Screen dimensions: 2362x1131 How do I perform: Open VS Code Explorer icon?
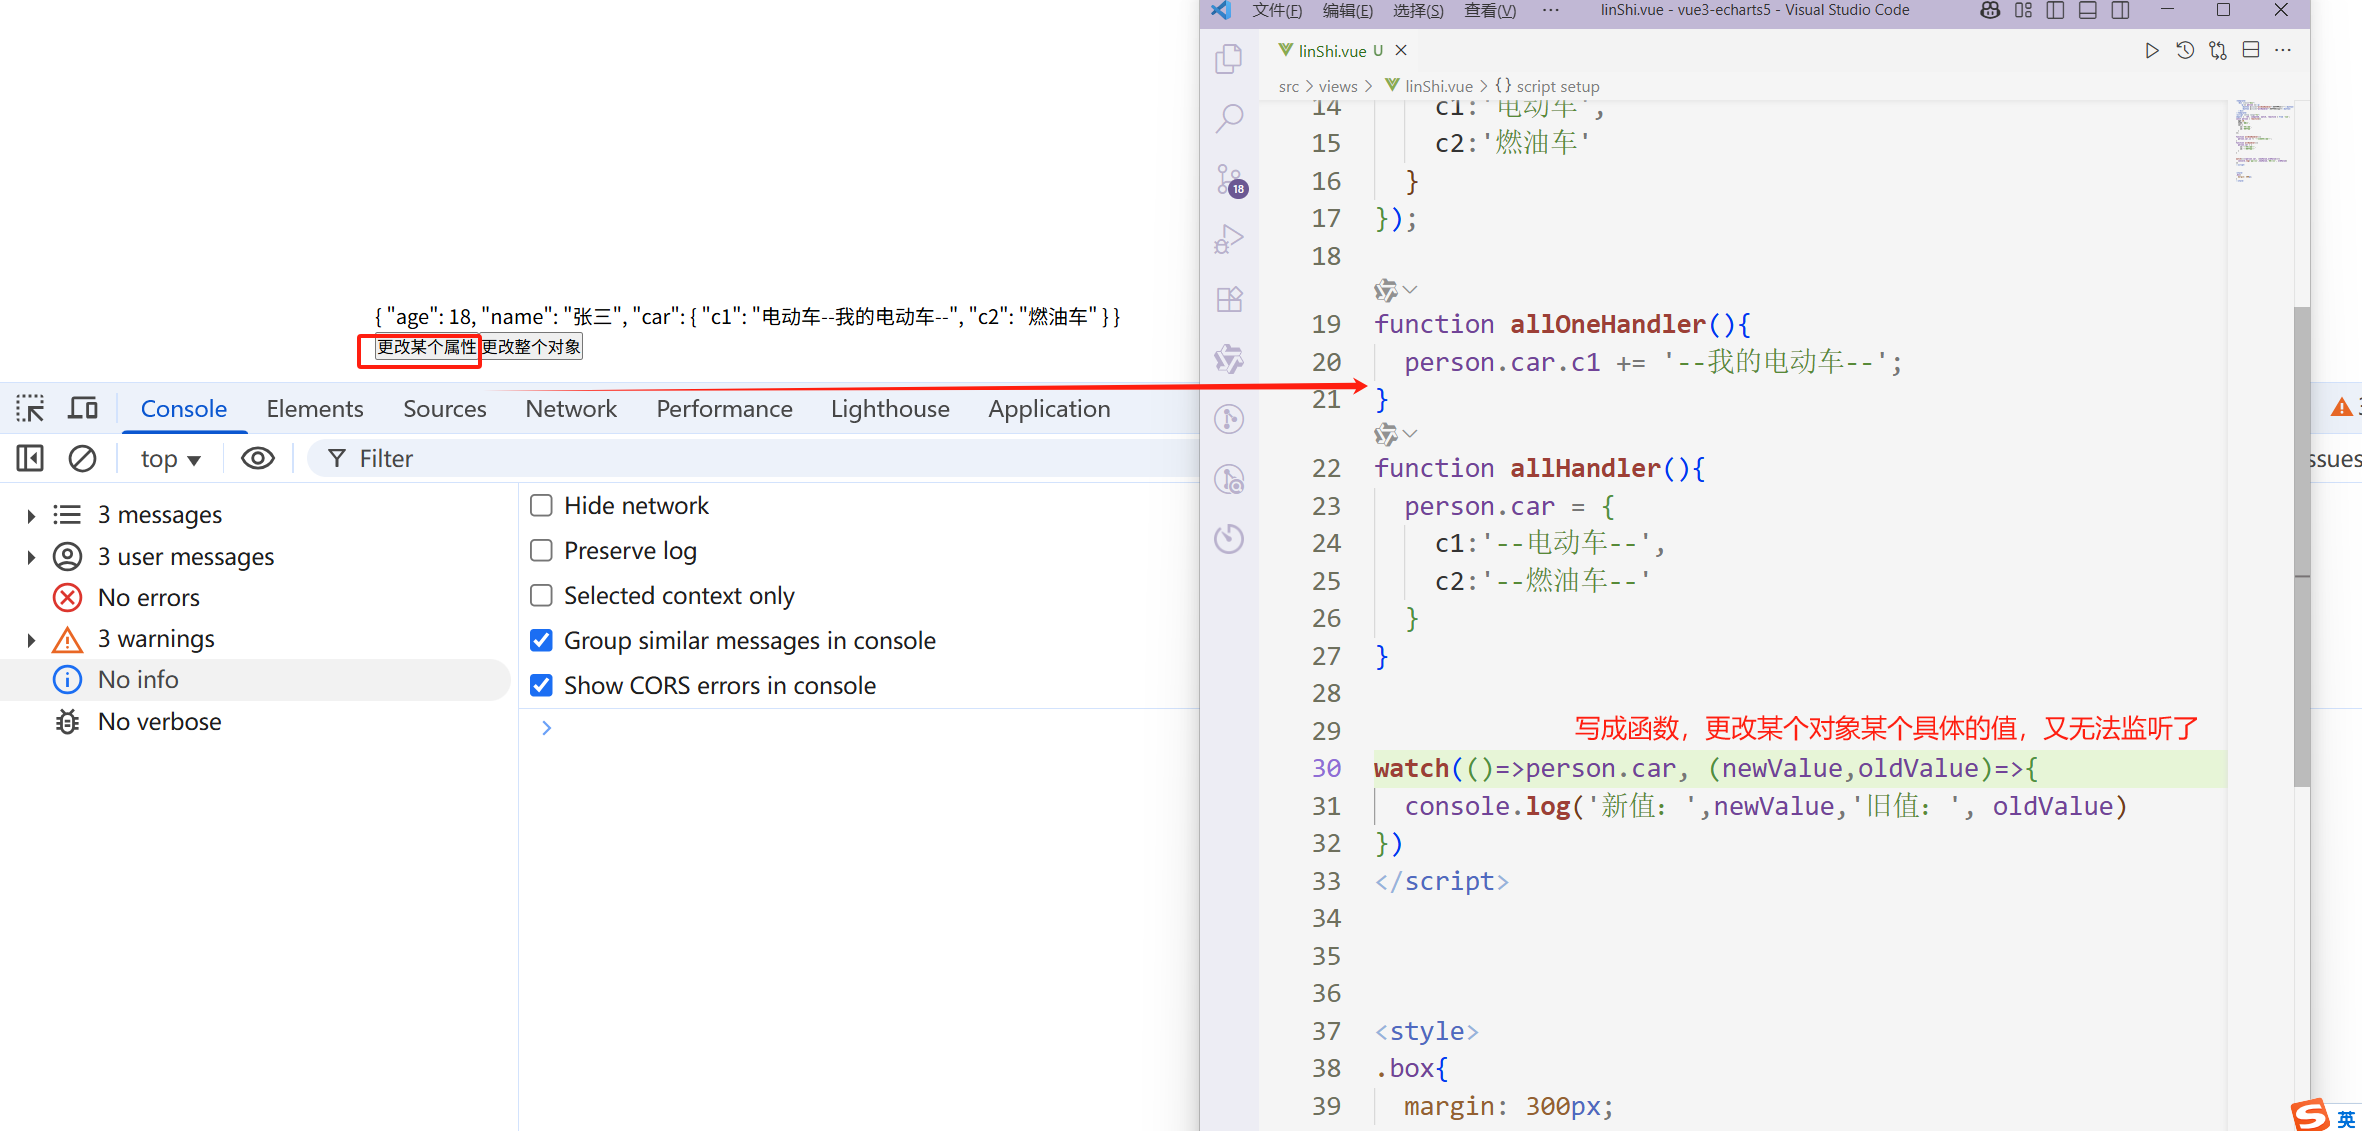point(1229,60)
